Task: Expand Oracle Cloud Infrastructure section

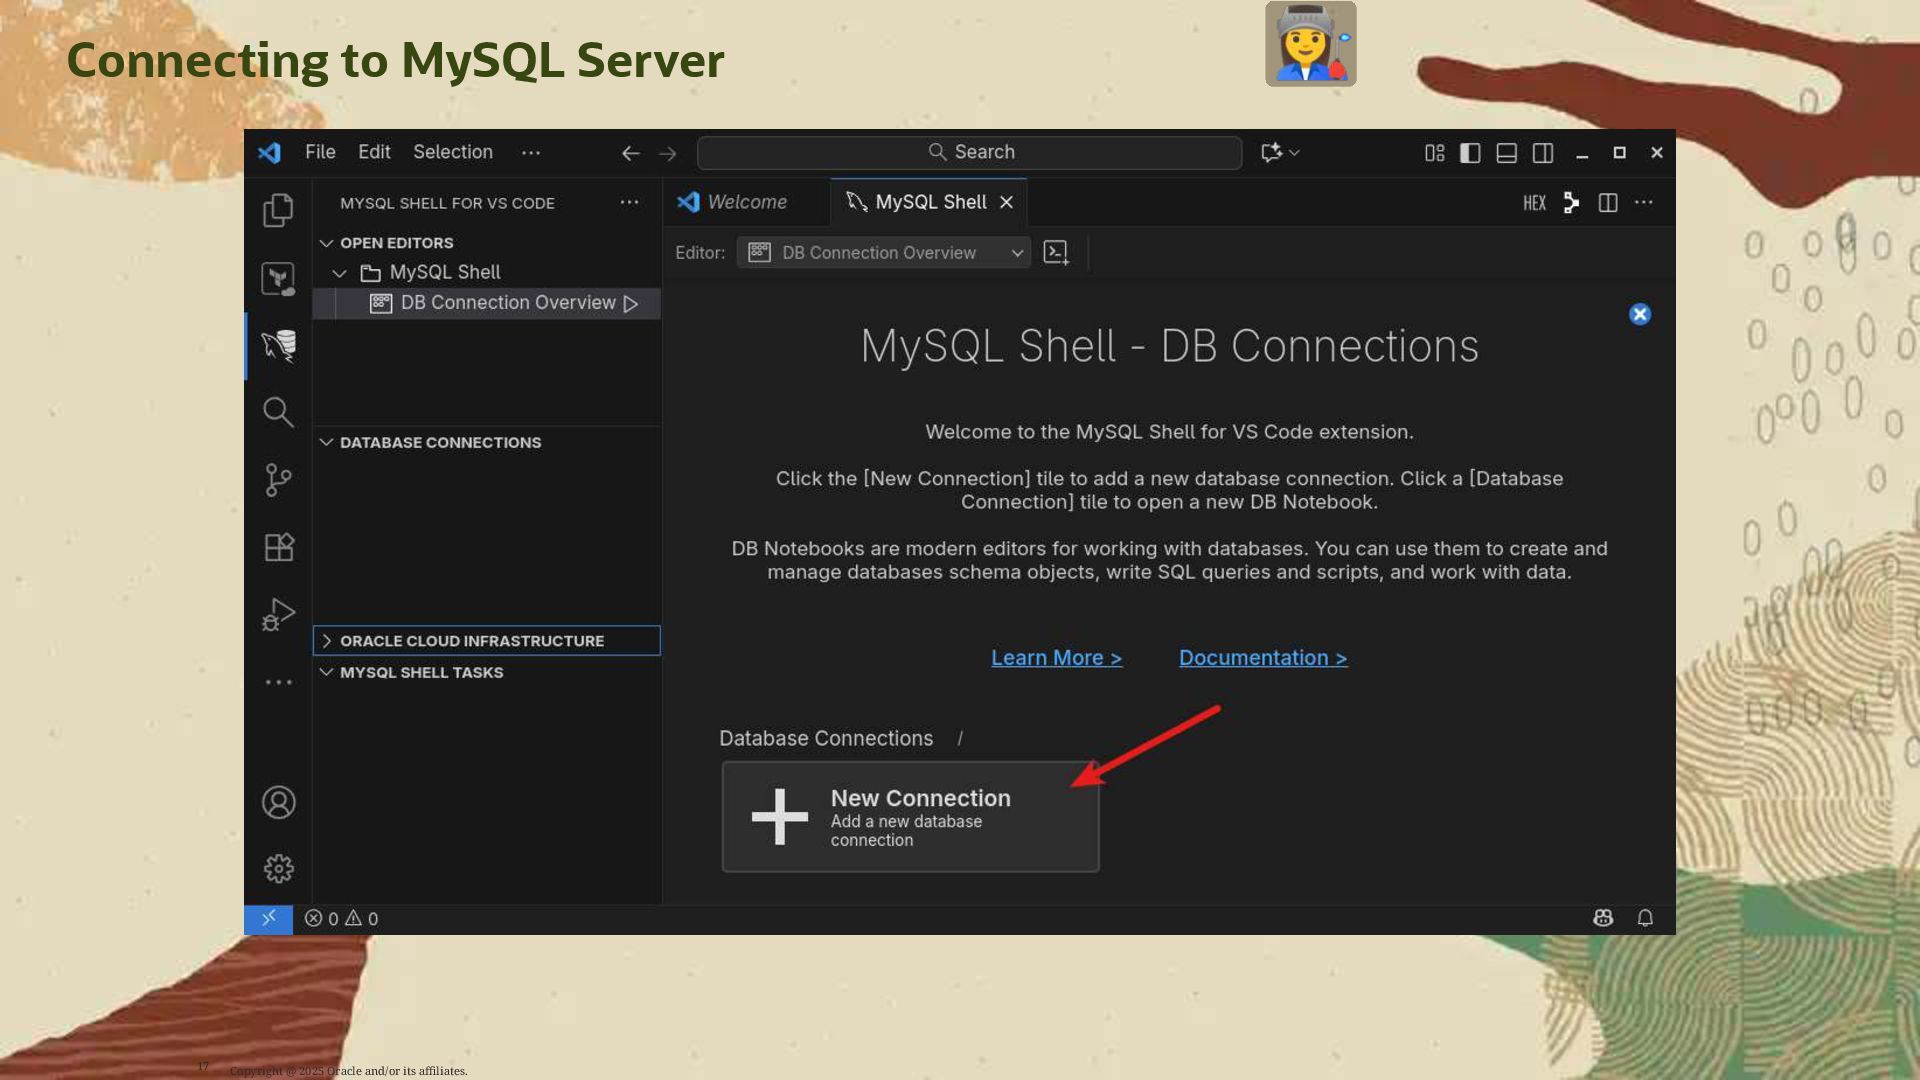Action: pyautogui.click(x=471, y=641)
